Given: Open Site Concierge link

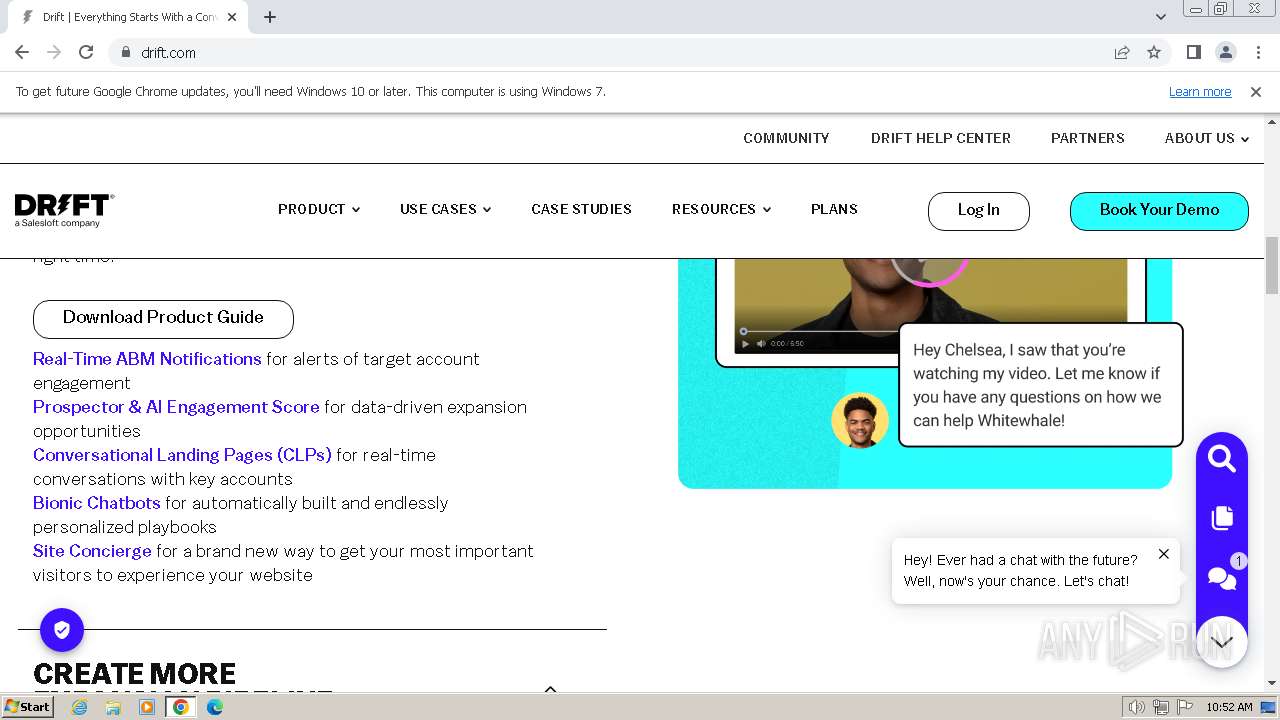Looking at the screenshot, I should [x=92, y=551].
